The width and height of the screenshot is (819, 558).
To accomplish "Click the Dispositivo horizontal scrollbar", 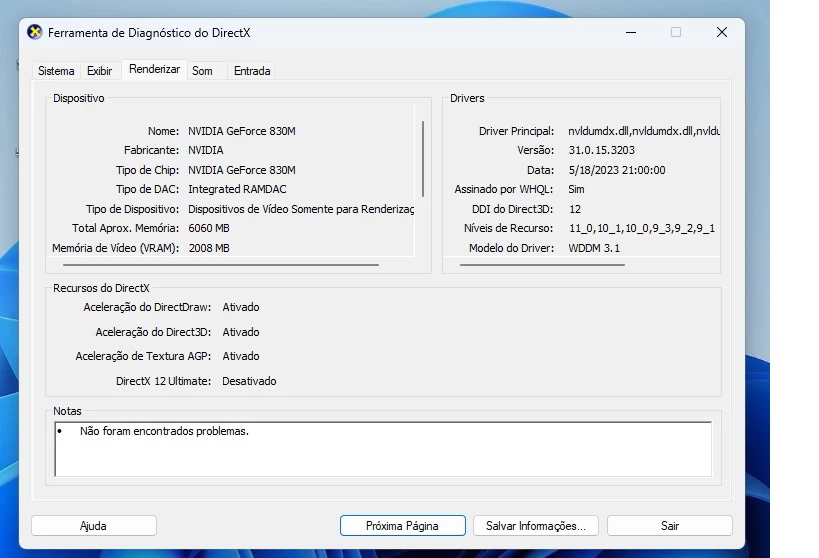I will click(220, 265).
